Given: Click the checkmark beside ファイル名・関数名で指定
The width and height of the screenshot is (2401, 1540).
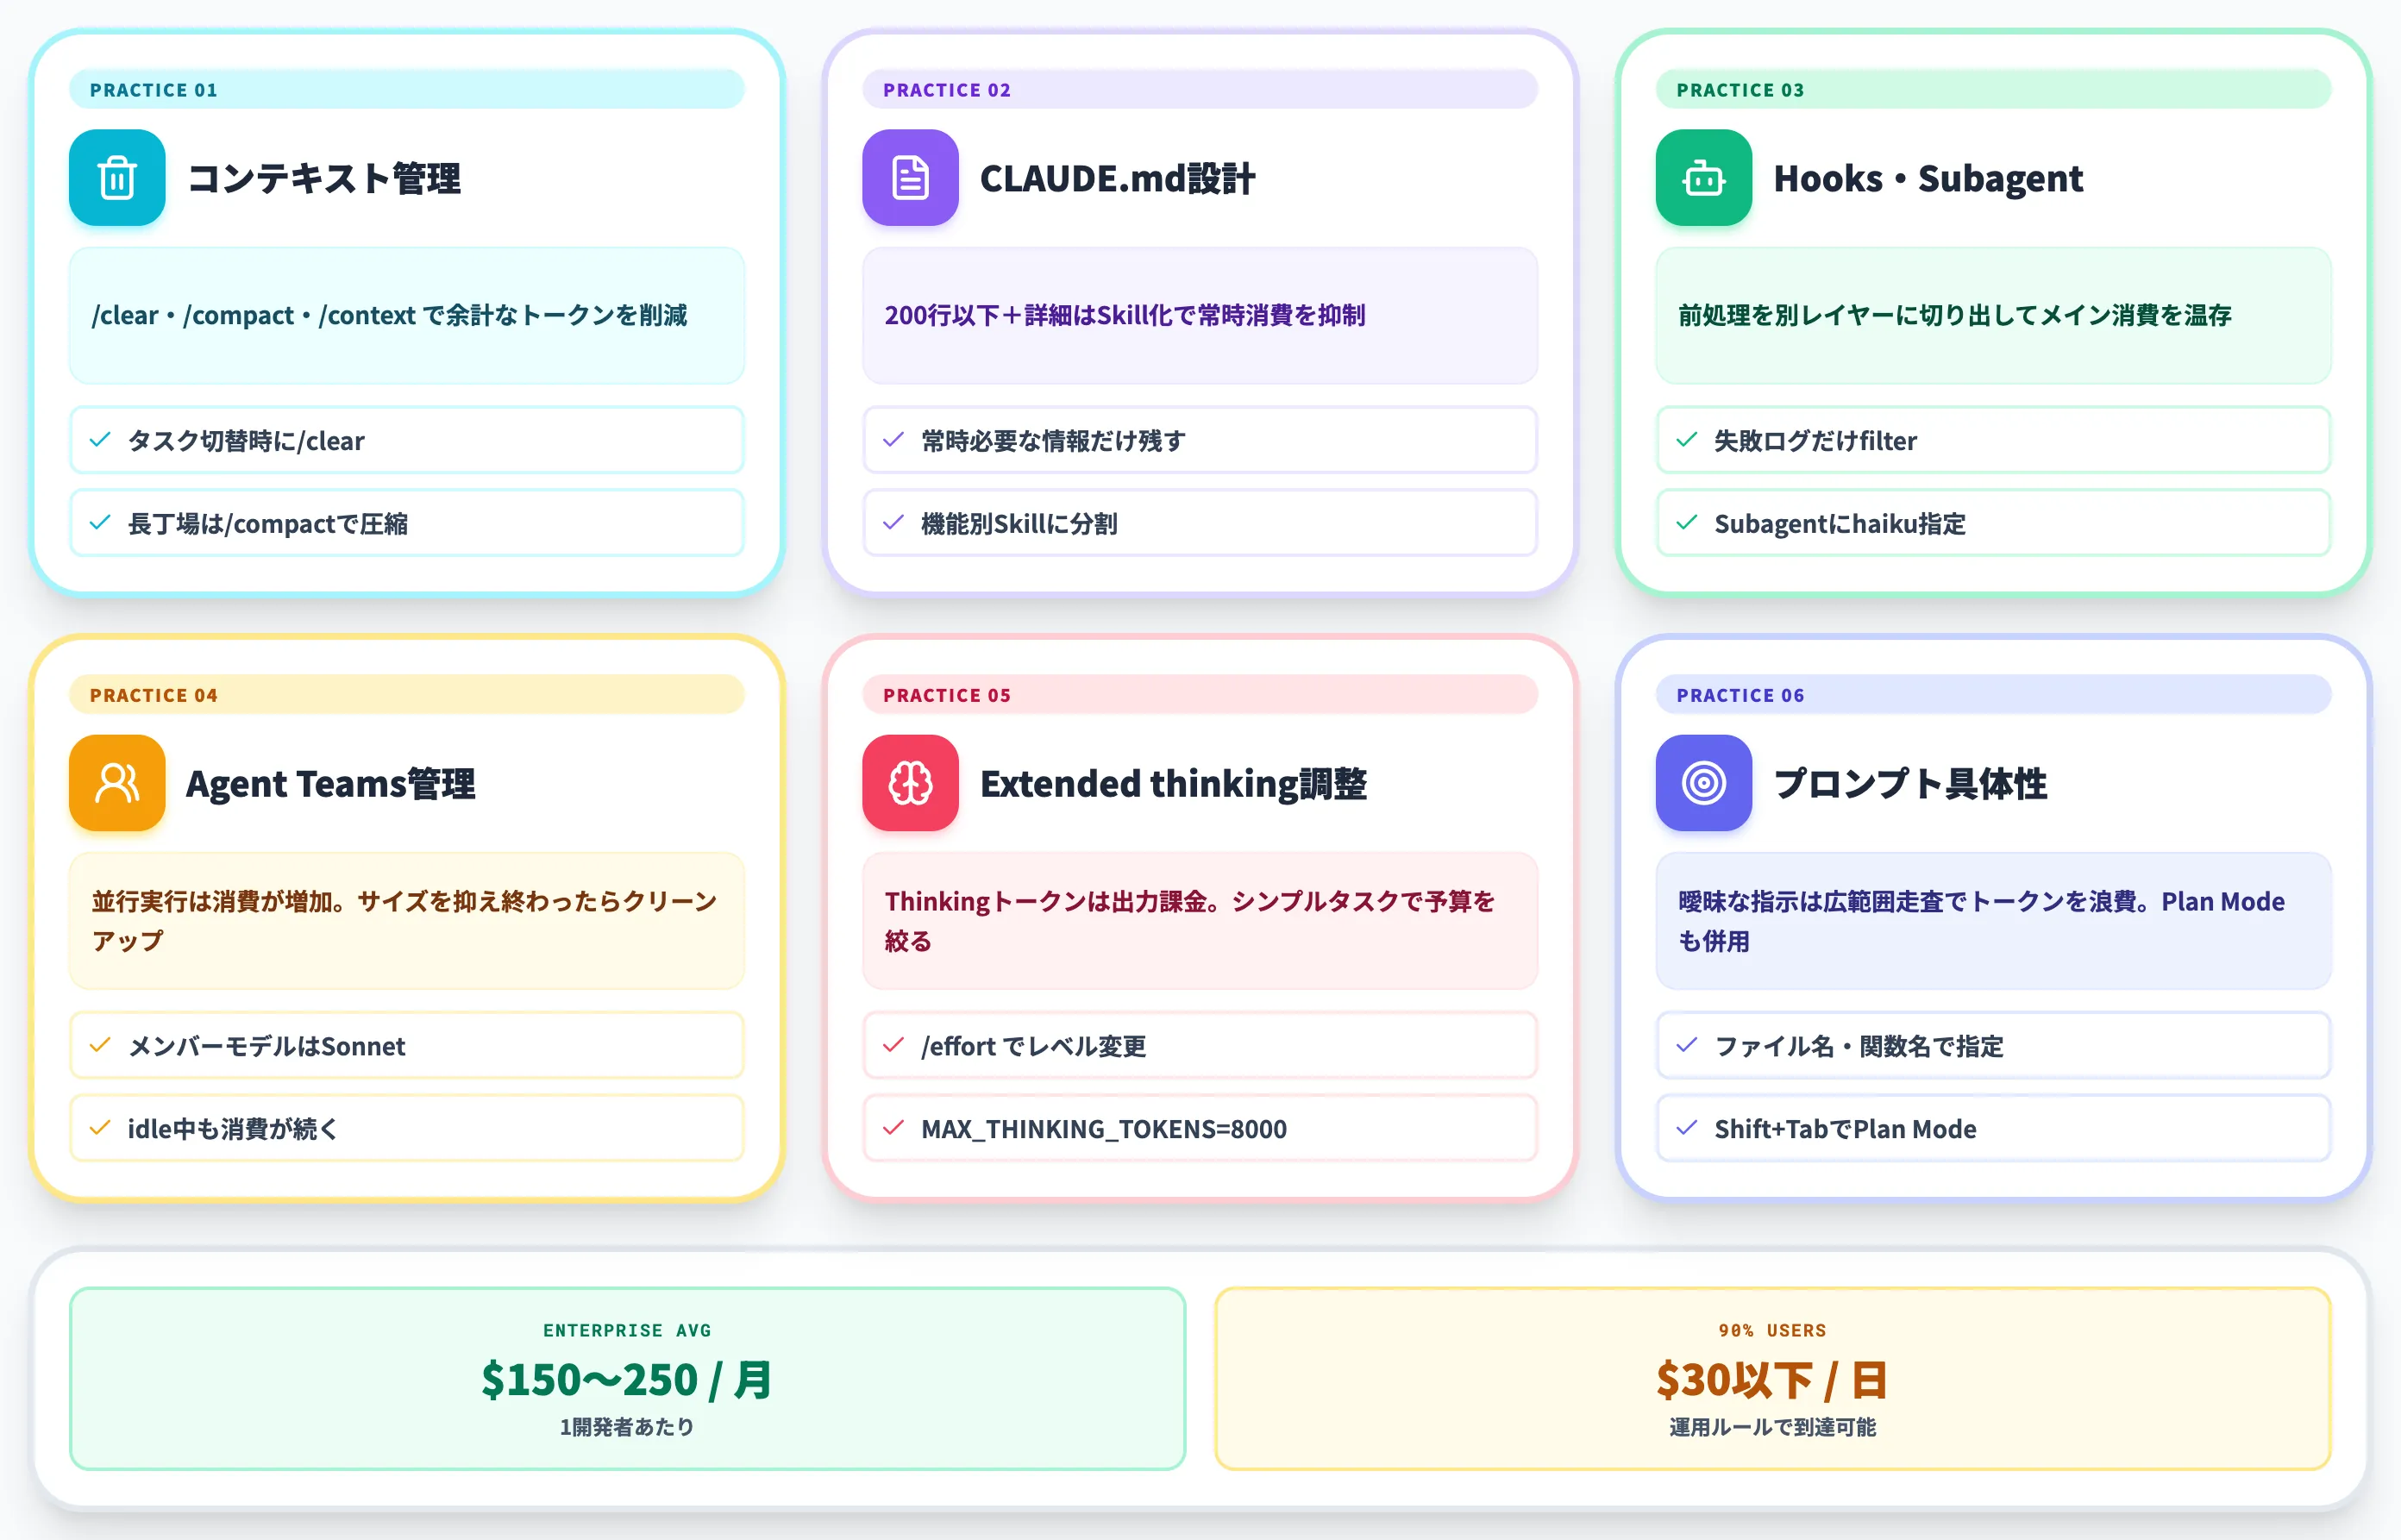Looking at the screenshot, I should click(x=1686, y=1045).
